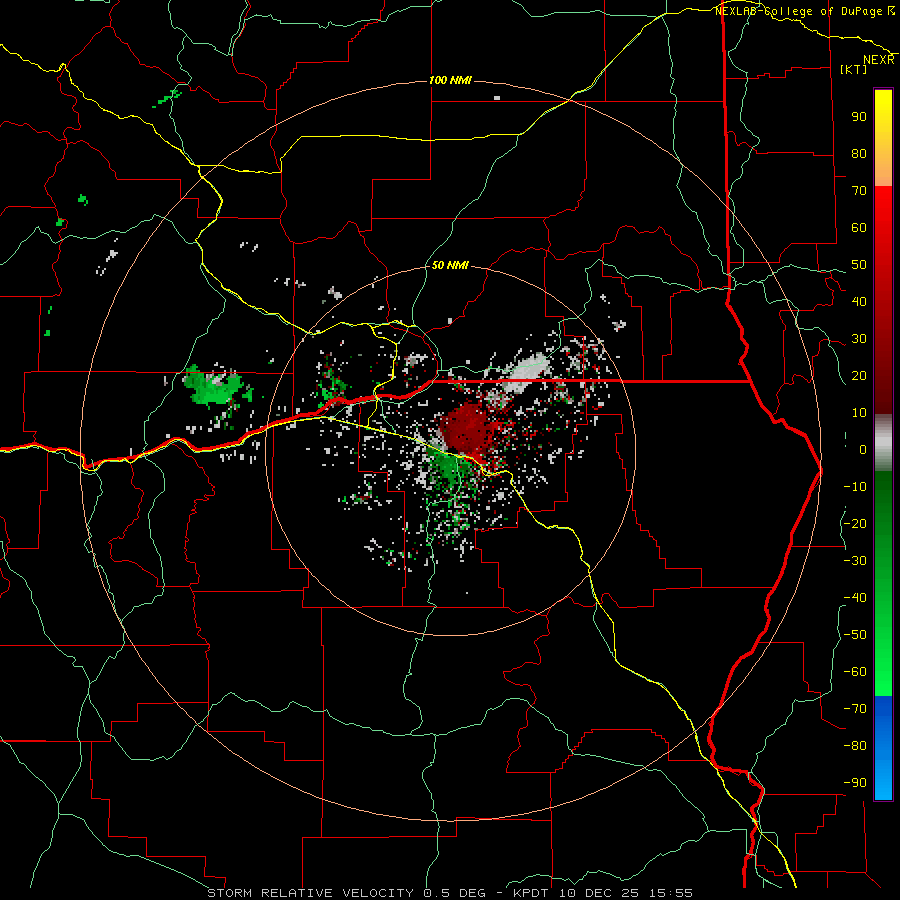Click the positive 70 knot scale label
The image size is (900, 900).
pyautogui.click(x=859, y=191)
